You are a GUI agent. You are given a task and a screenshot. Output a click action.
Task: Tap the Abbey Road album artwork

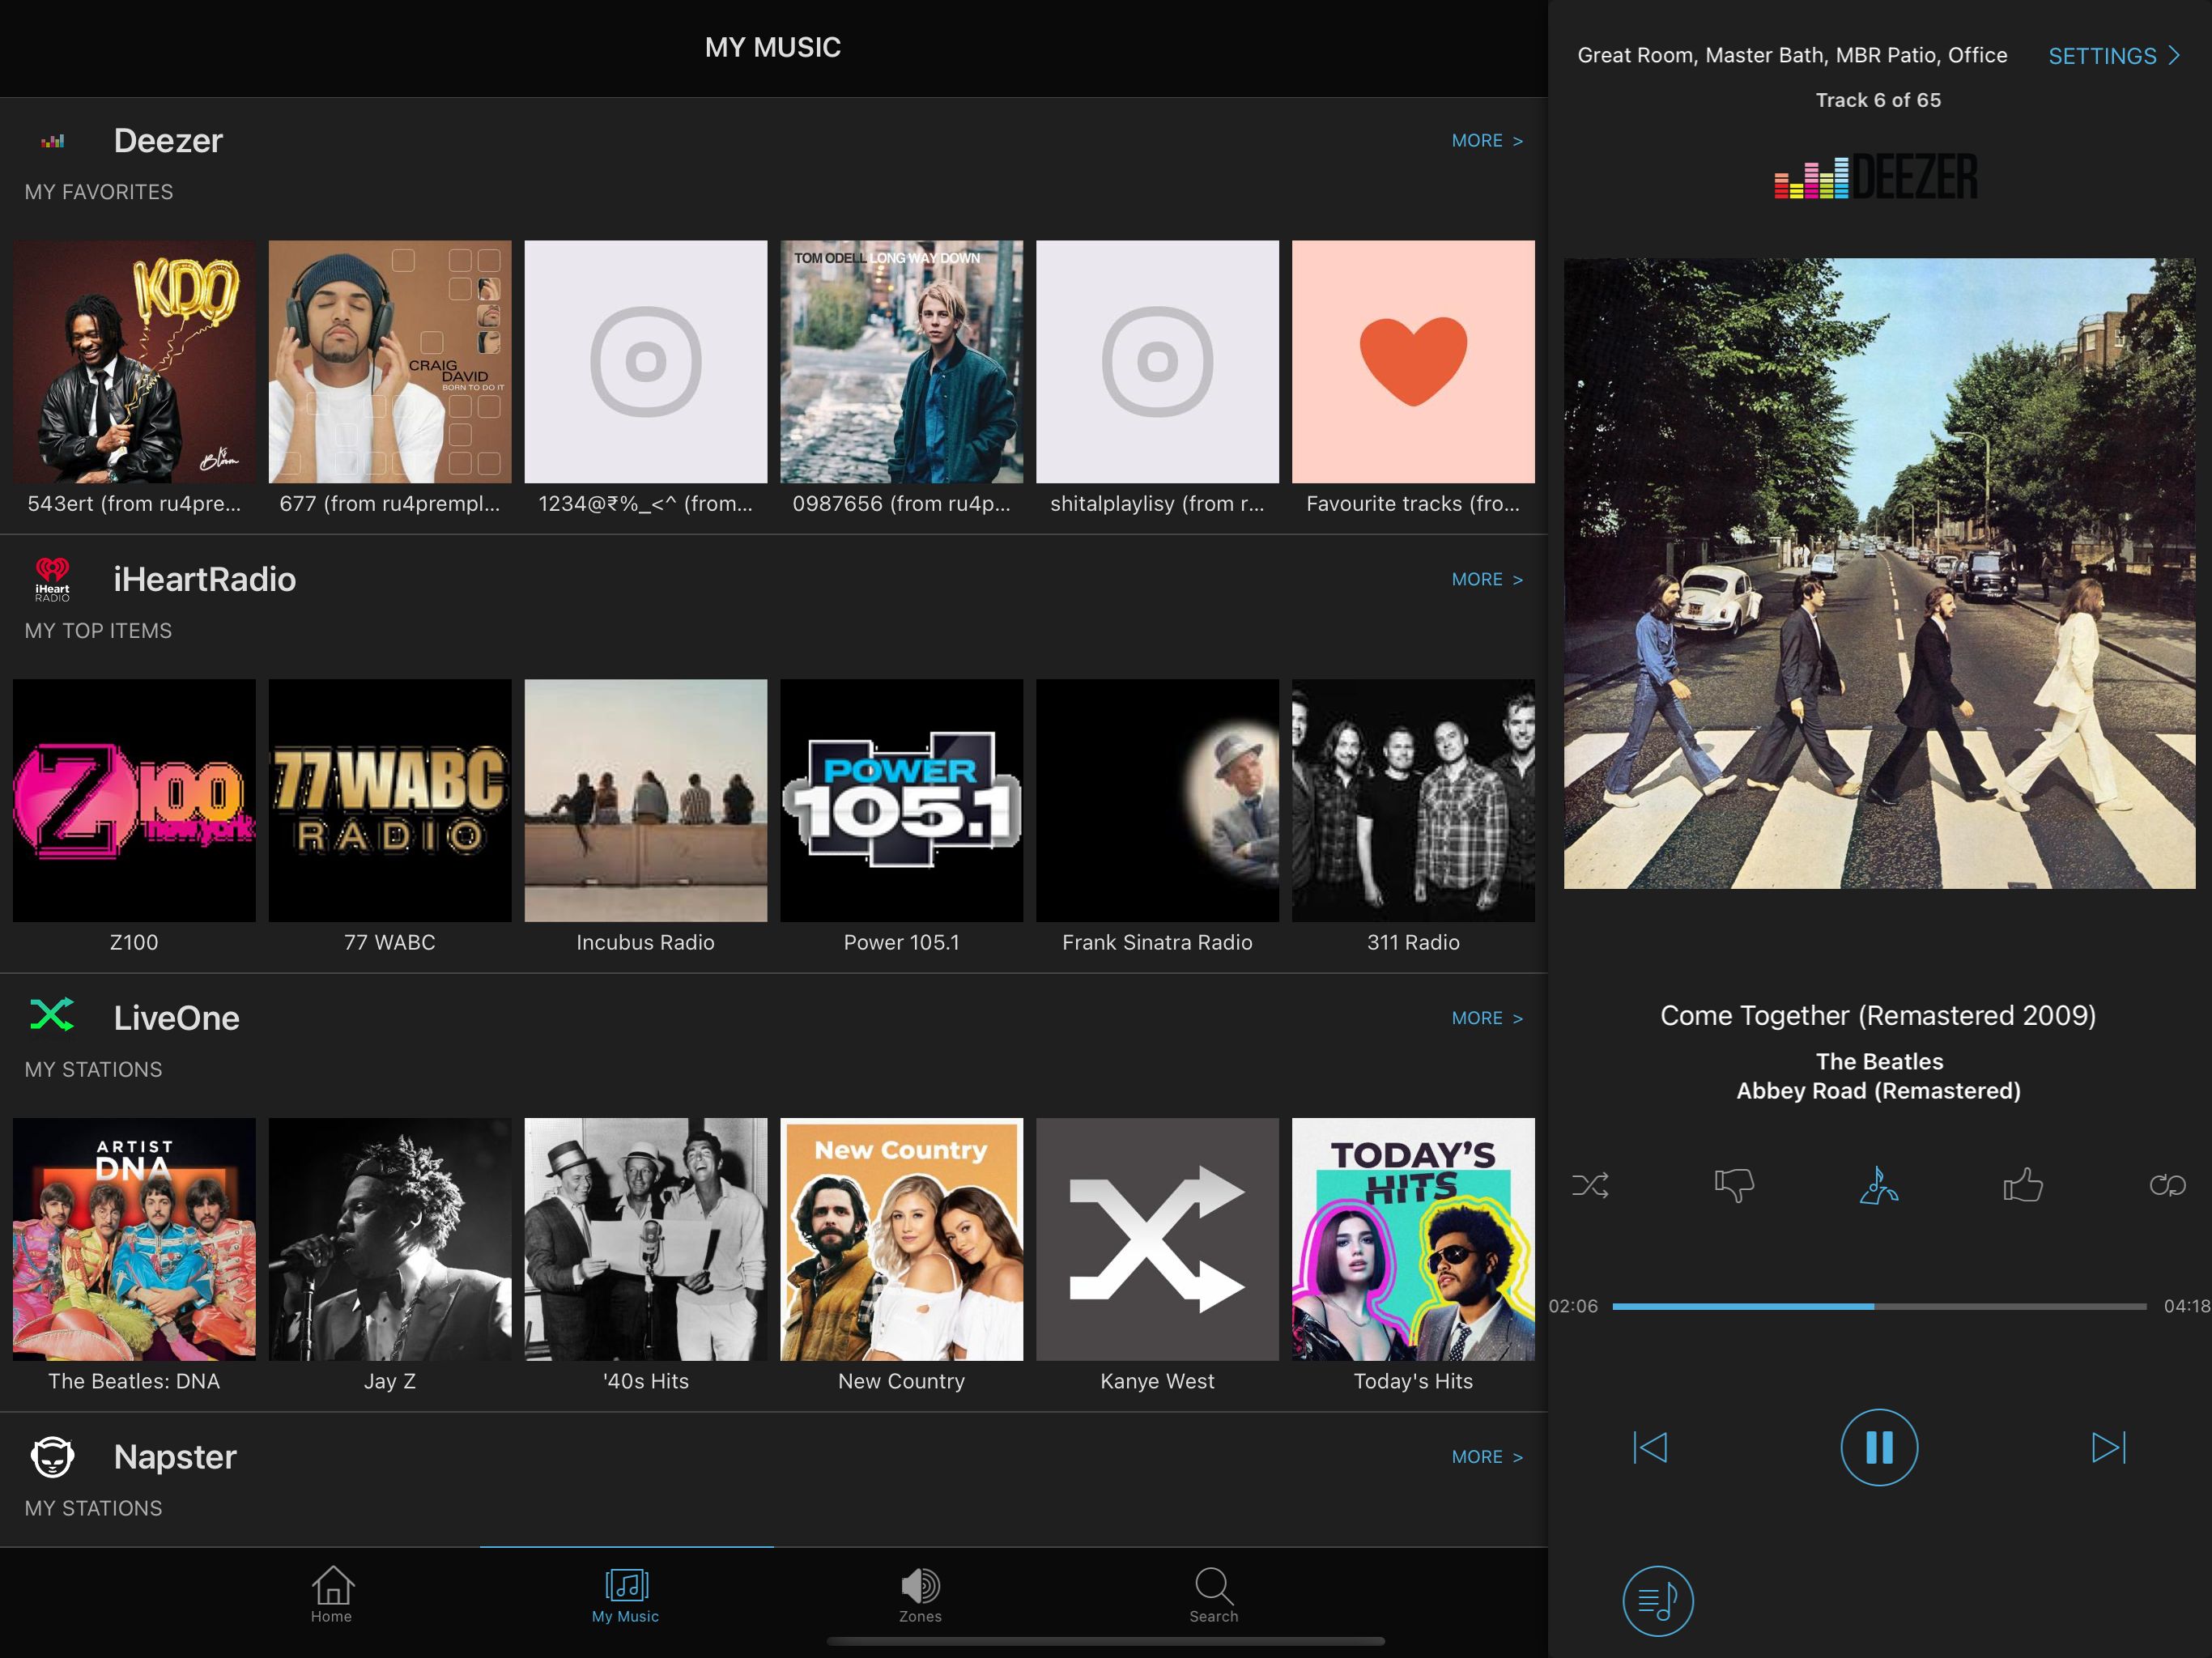1880,574
